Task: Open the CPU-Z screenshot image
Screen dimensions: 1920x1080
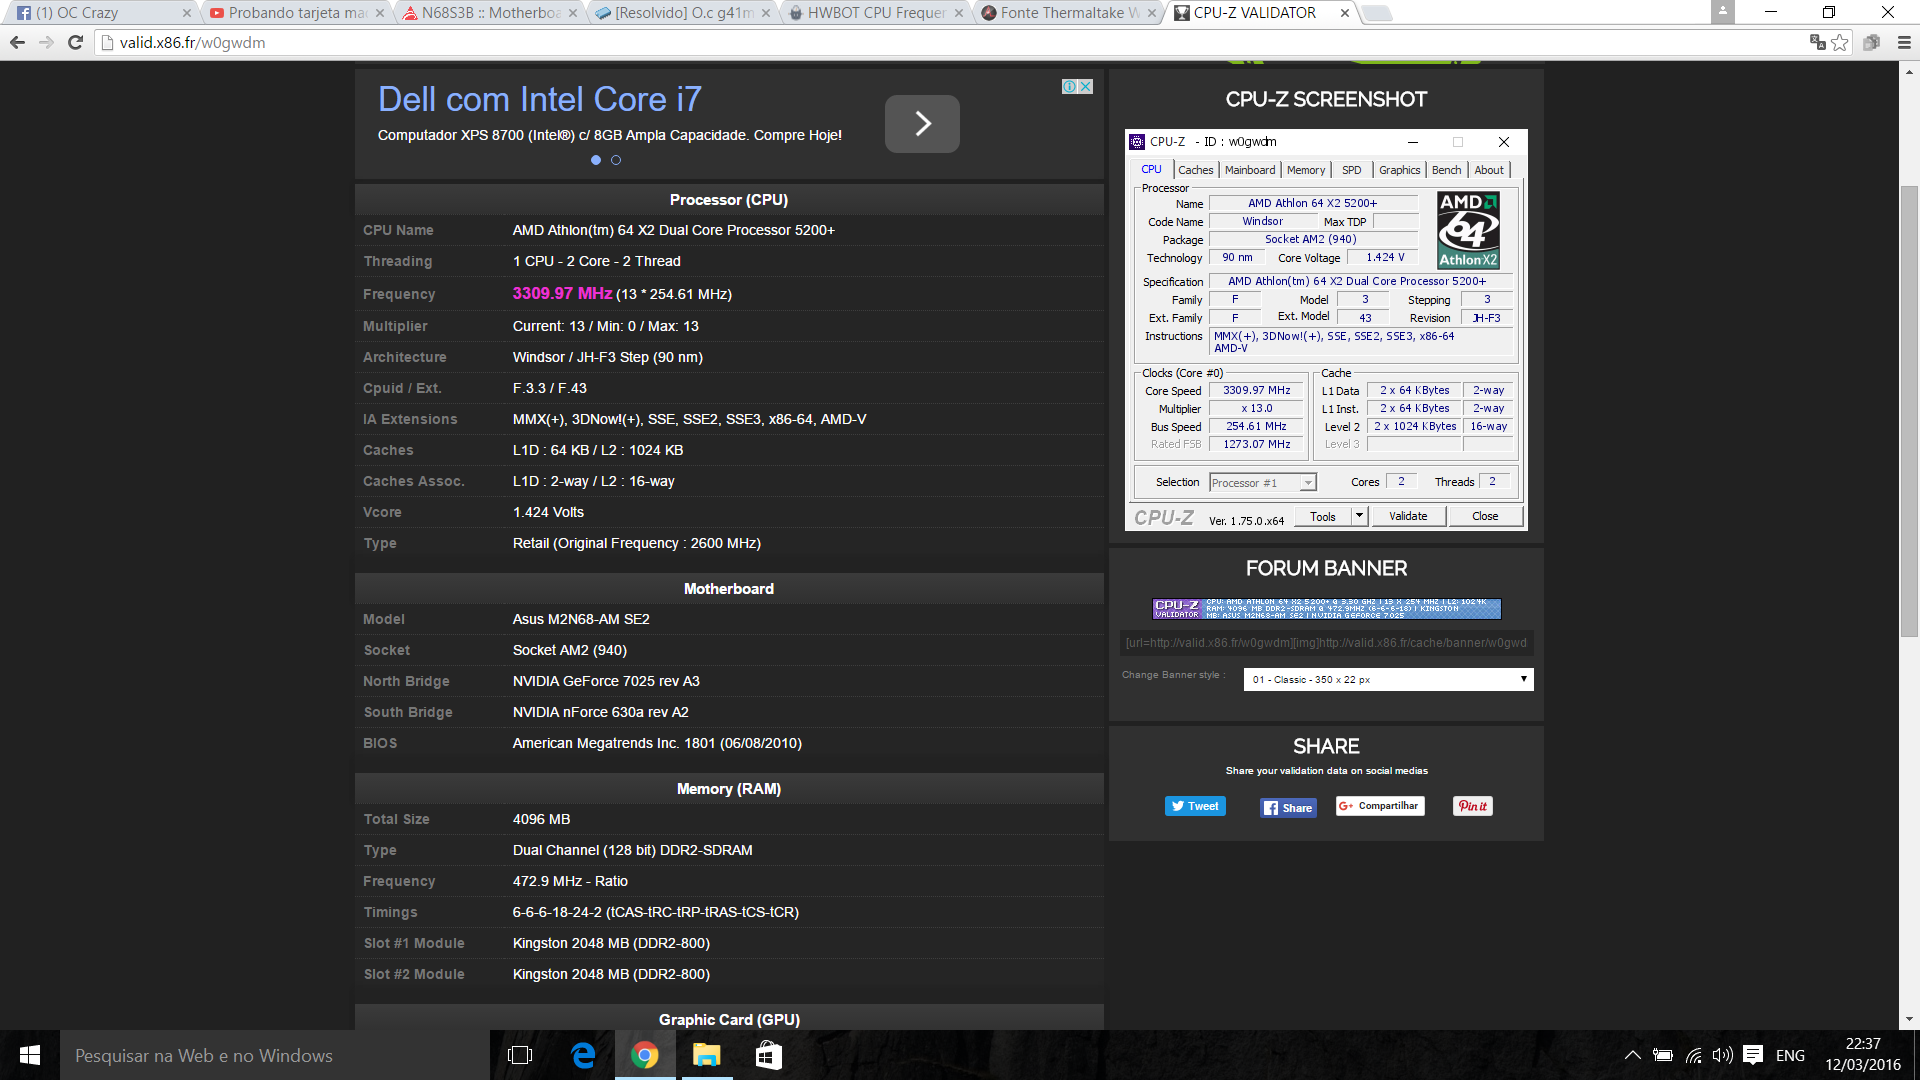Action: click(1326, 330)
